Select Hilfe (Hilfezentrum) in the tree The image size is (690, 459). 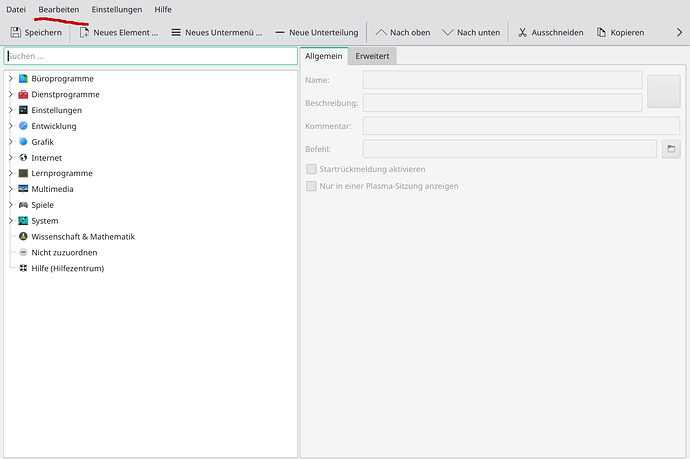[67, 268]
